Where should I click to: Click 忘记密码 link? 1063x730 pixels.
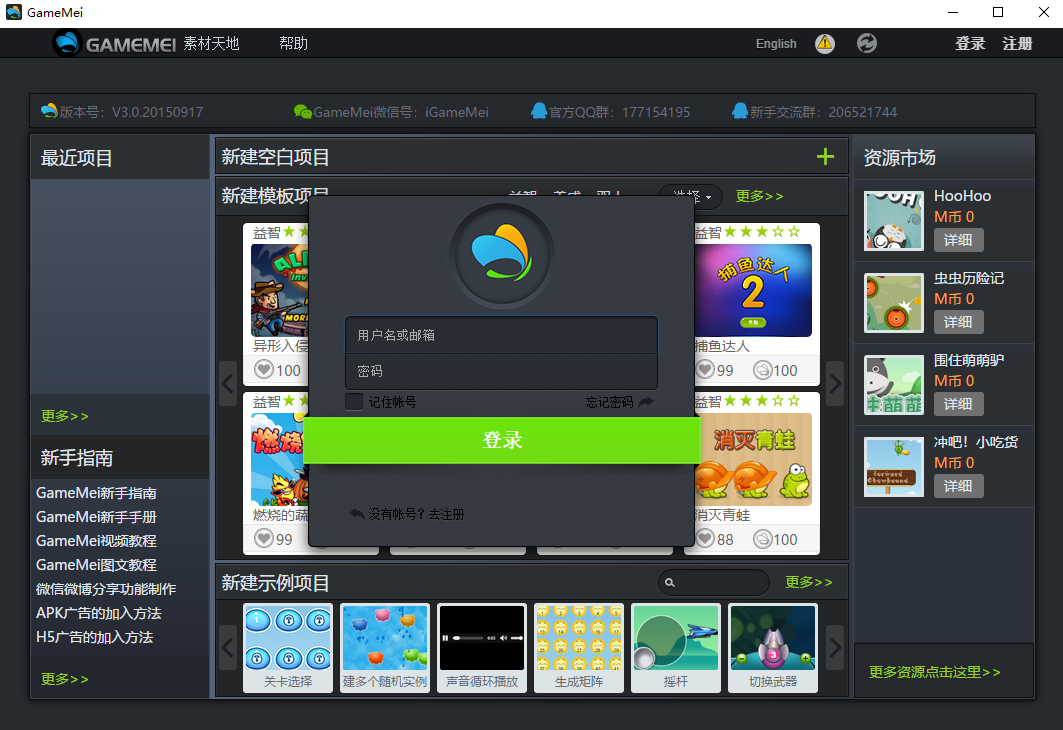coord(609,403)
